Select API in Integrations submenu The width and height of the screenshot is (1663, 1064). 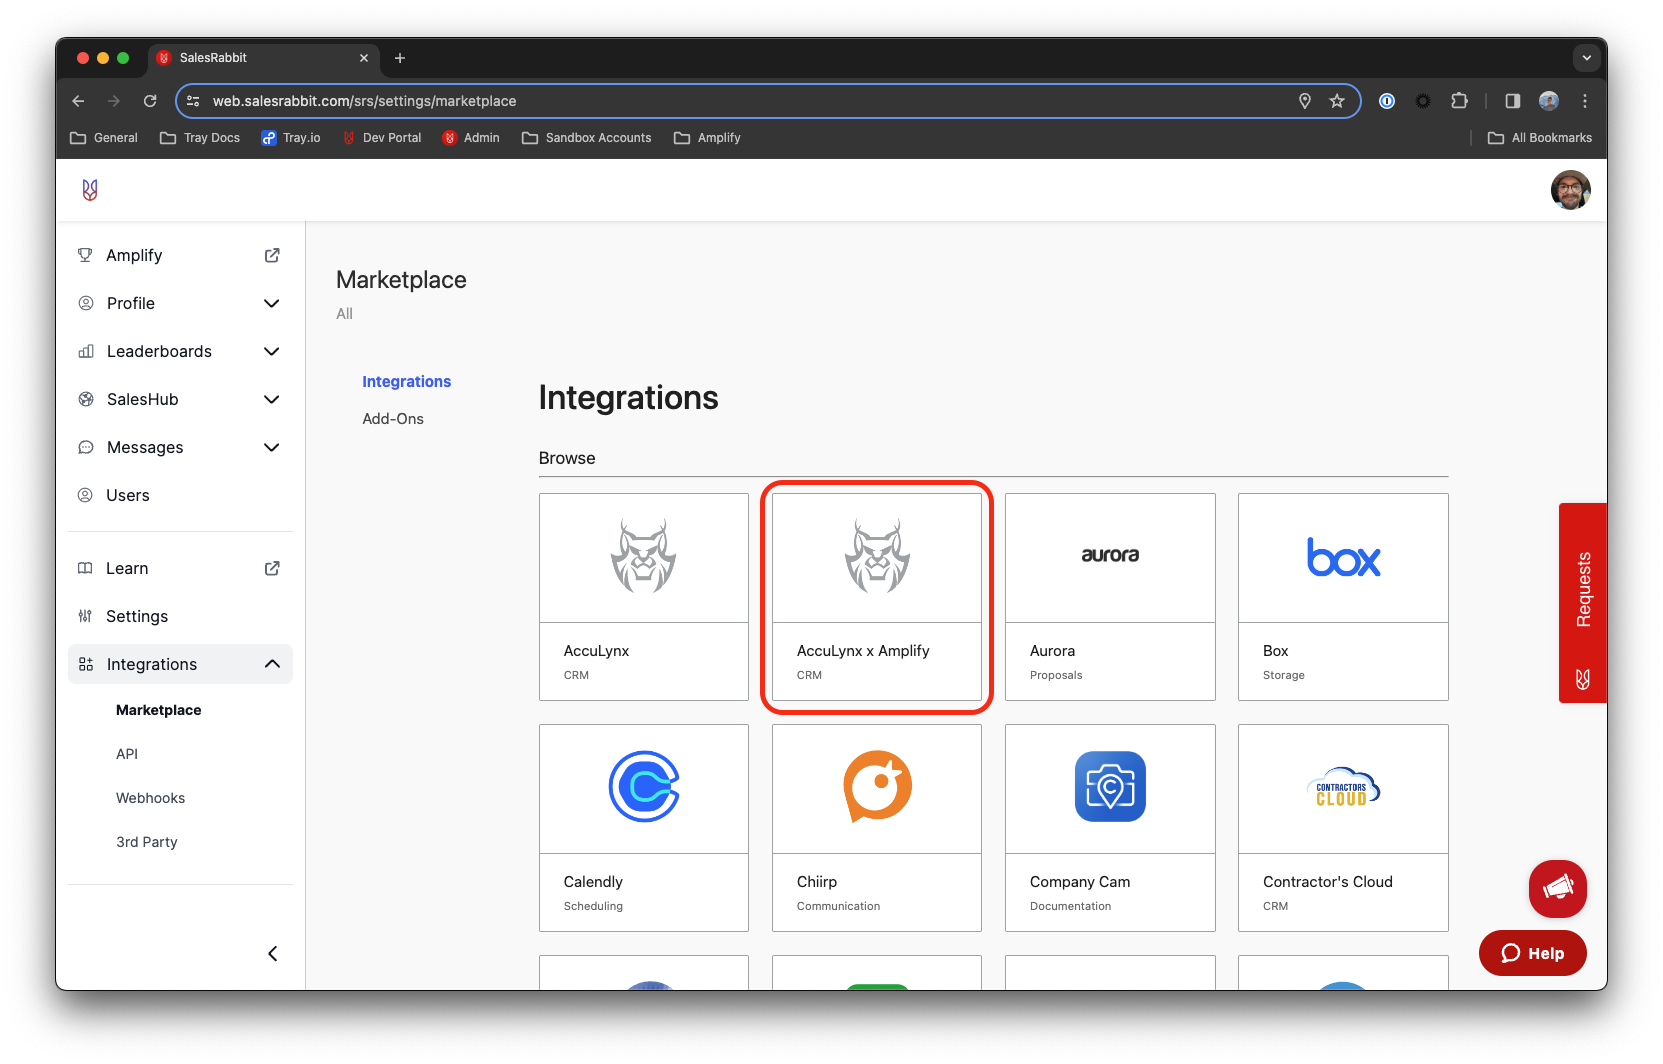127,754
